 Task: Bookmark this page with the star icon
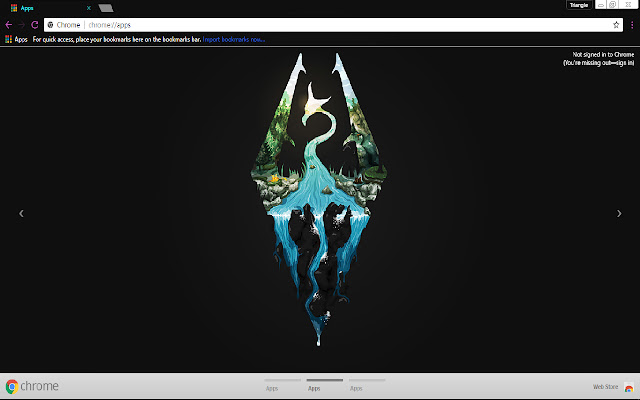(616, 25)
